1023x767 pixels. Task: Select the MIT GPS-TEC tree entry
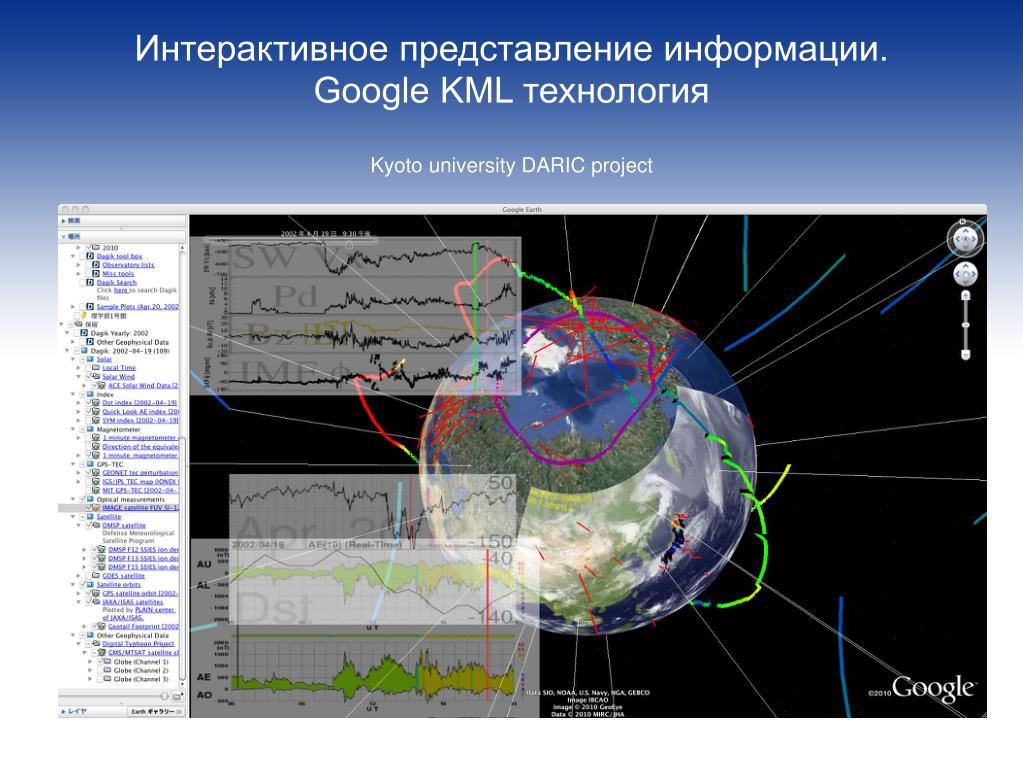(140, 490)
